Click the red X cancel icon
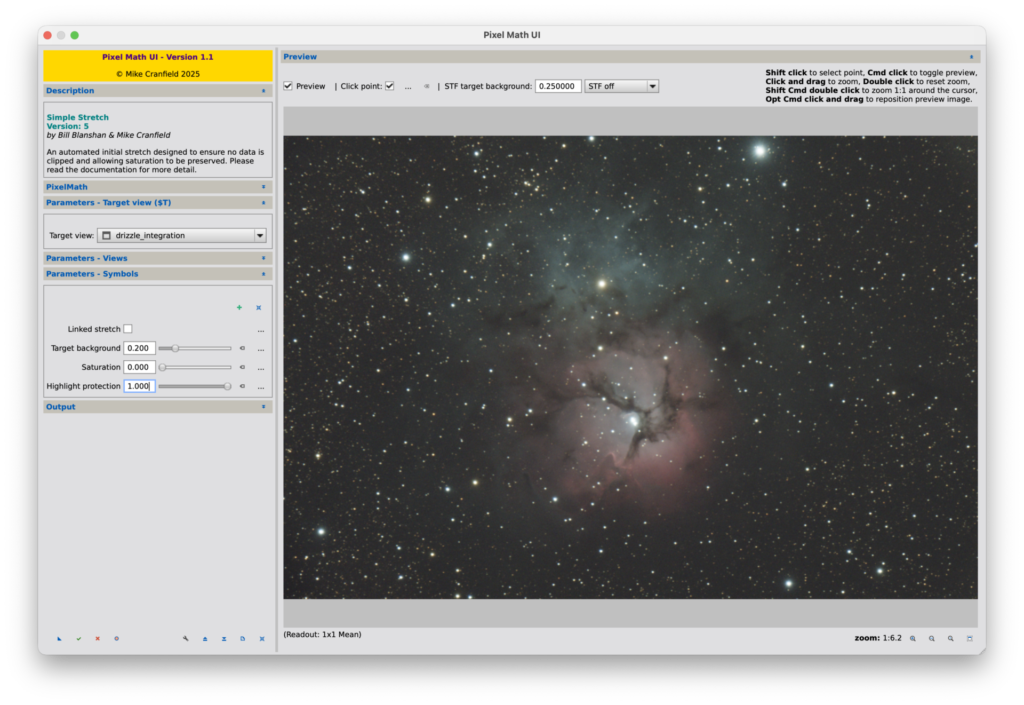Image resolution: width=1024 pixels, height=705 pixels. coord(97,638)
